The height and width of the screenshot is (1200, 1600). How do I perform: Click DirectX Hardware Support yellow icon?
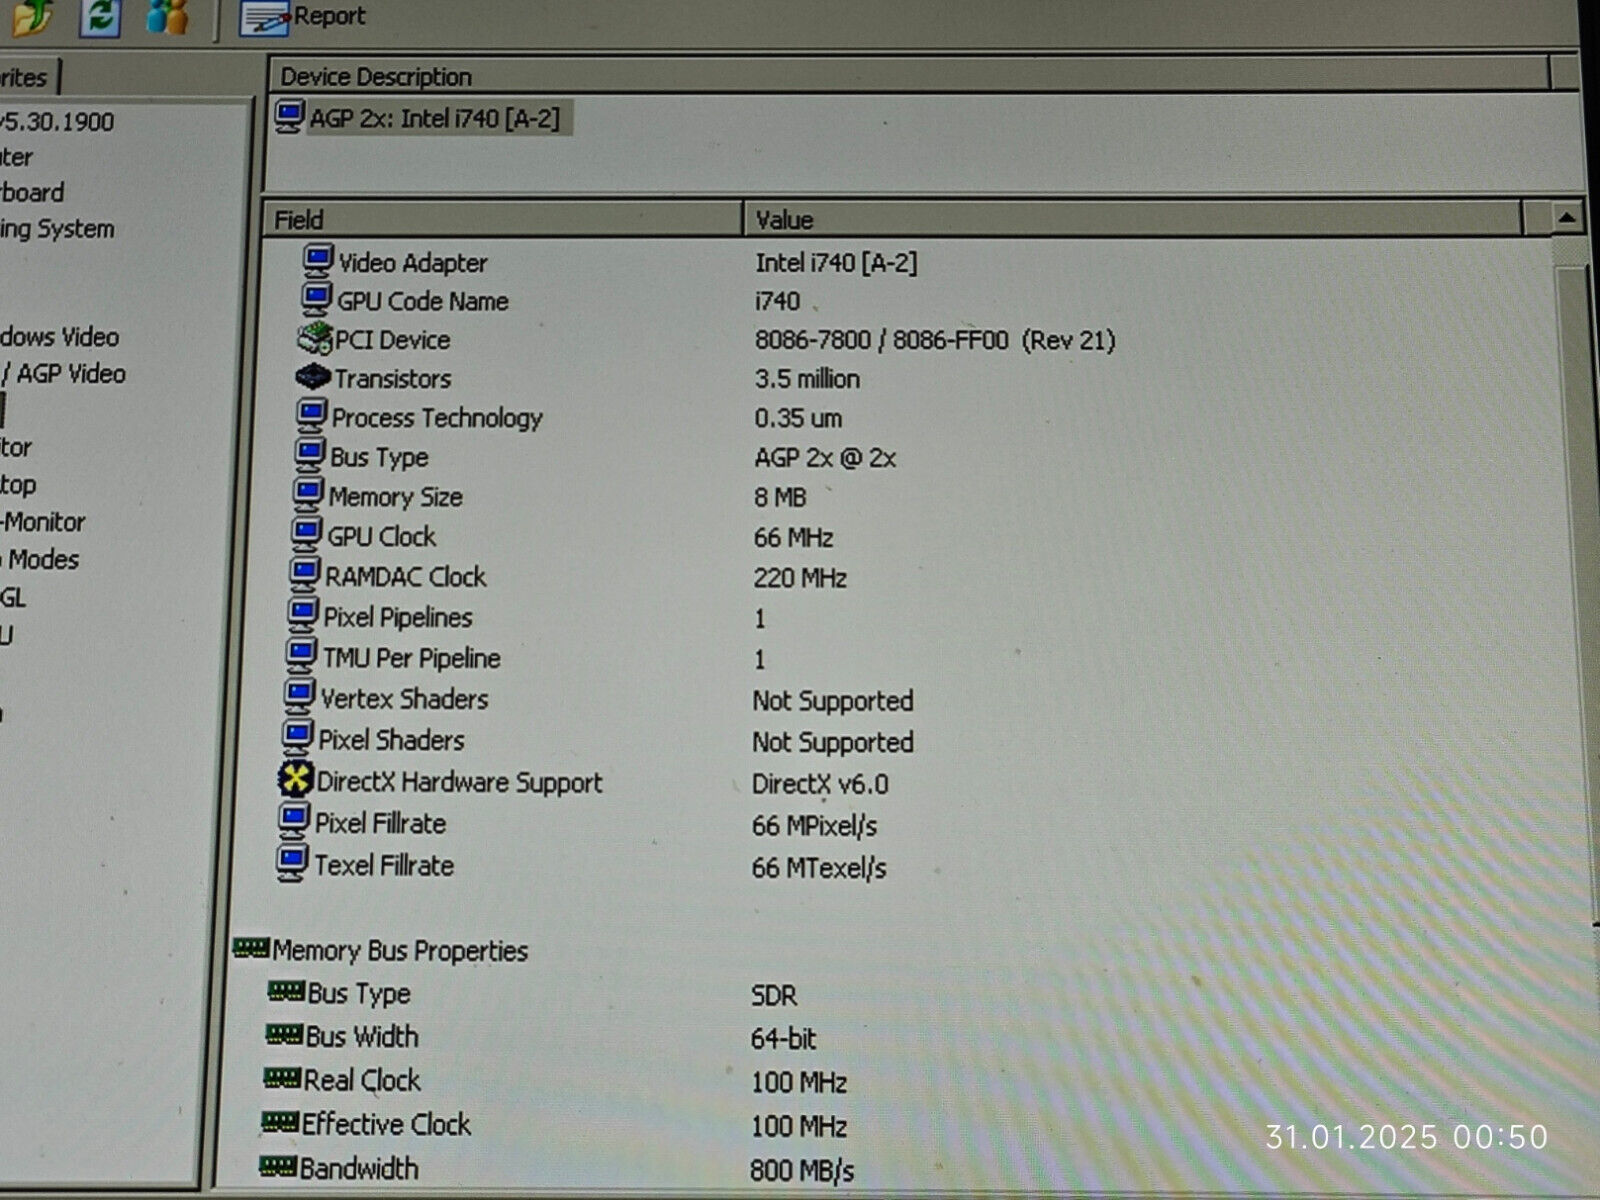[x=295, y=779]
